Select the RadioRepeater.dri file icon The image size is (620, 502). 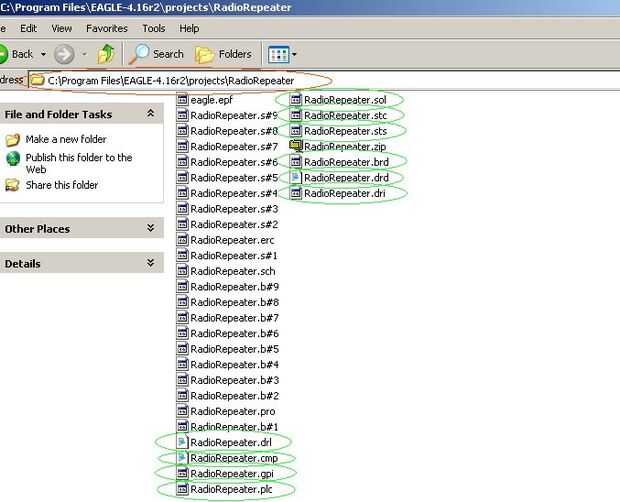point(295,193)
